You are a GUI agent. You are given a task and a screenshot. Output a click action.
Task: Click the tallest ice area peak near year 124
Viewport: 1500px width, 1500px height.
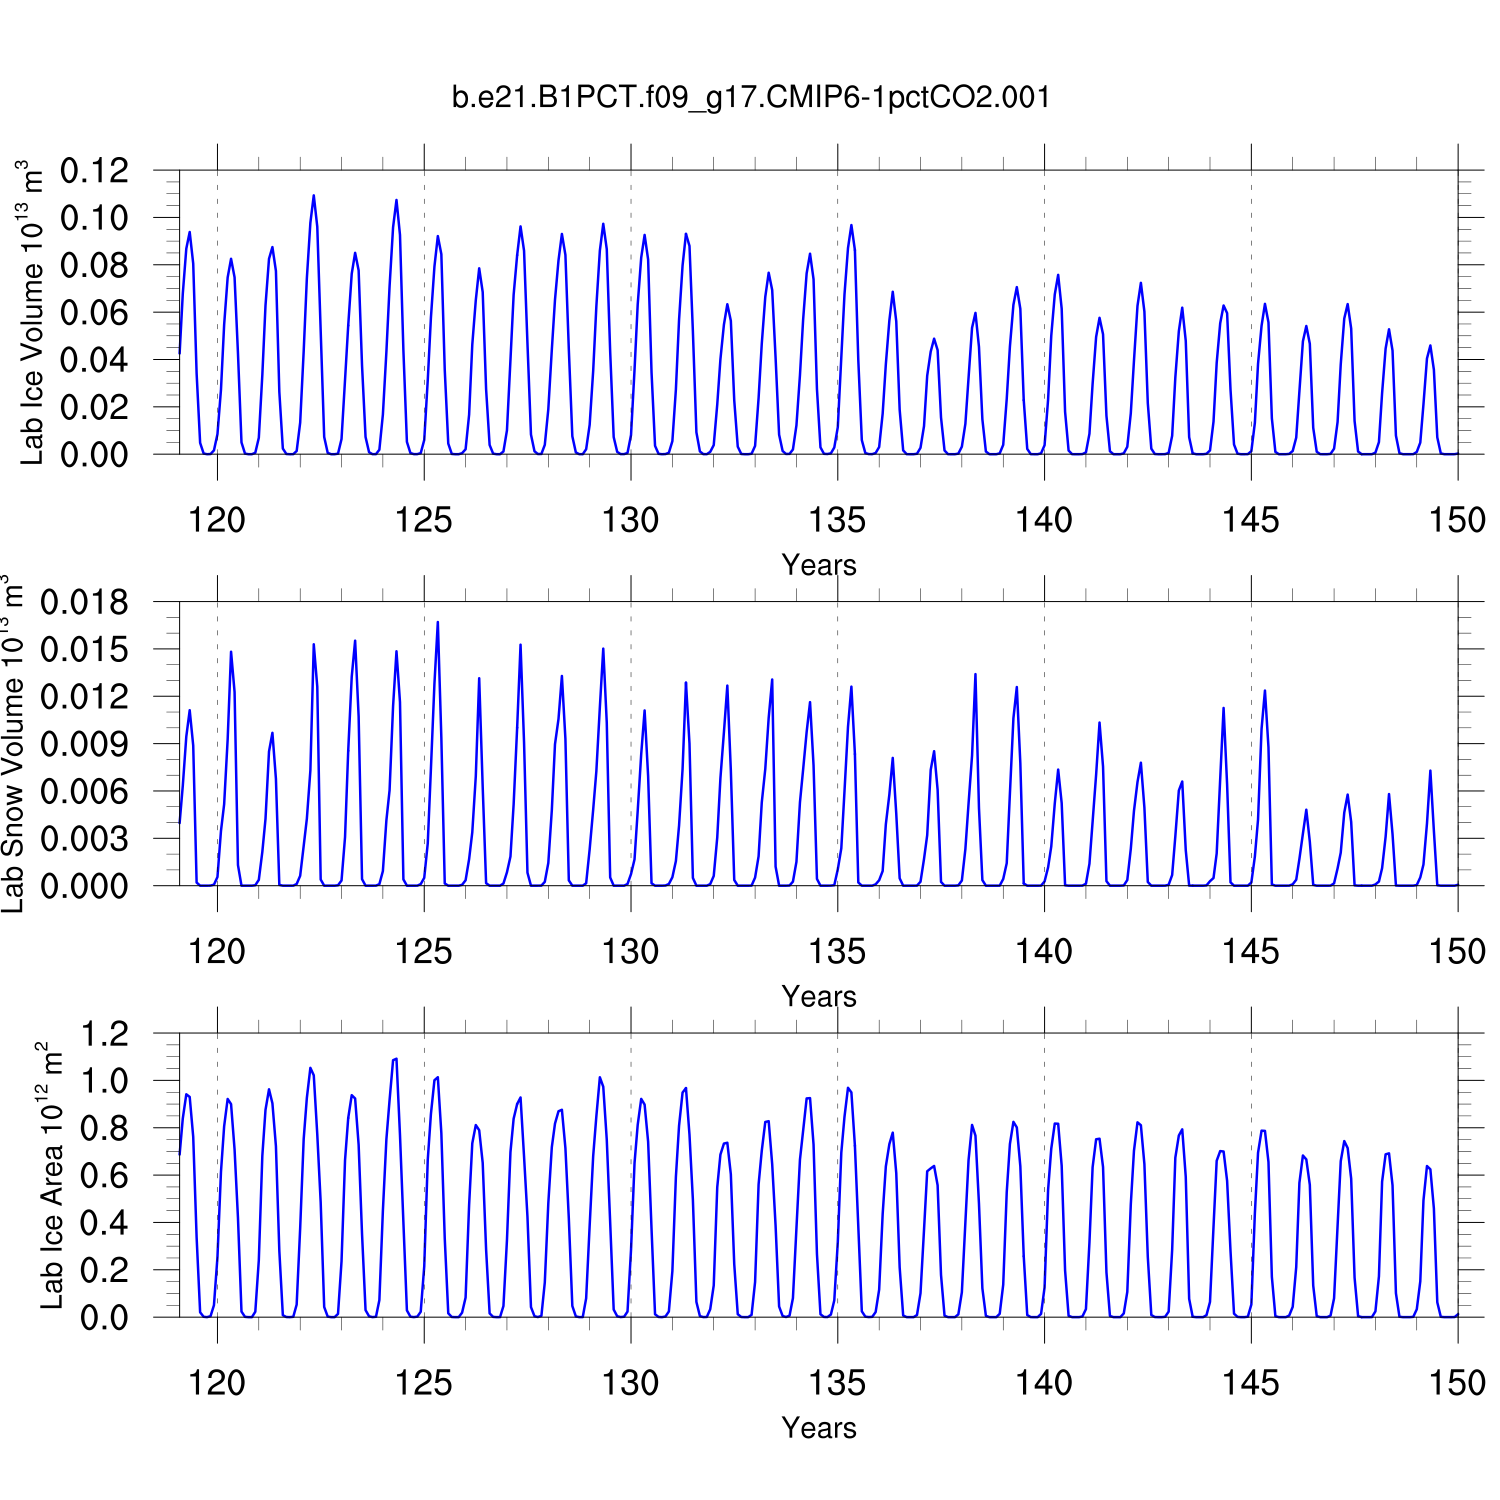pos(395,1060)
